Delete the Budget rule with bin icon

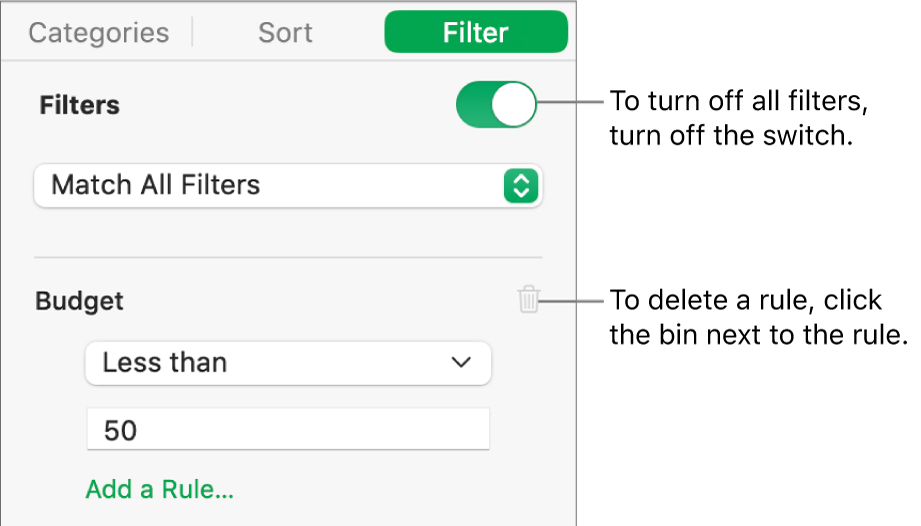(x=528, y=299)
